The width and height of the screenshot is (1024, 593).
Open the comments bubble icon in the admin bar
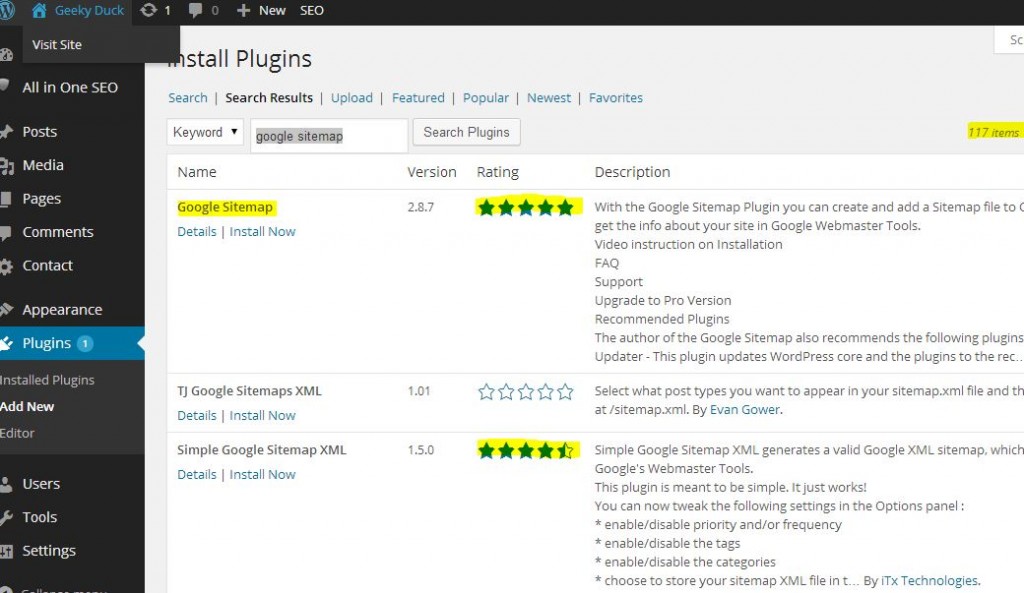tap(195, 10)
